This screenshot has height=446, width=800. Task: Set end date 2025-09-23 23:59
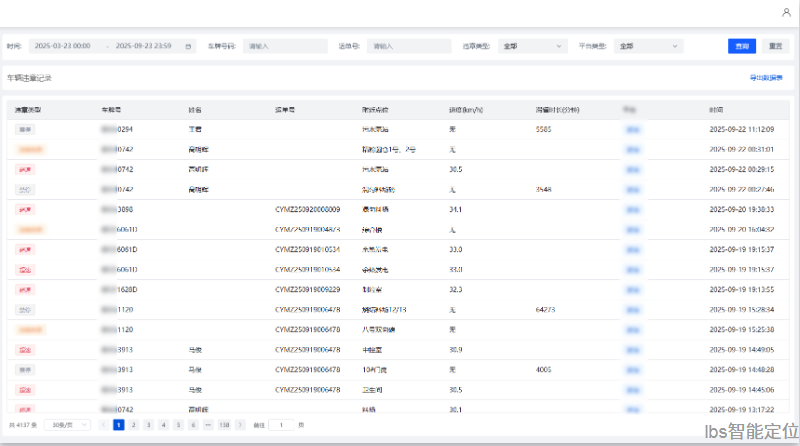pos(143,46)
